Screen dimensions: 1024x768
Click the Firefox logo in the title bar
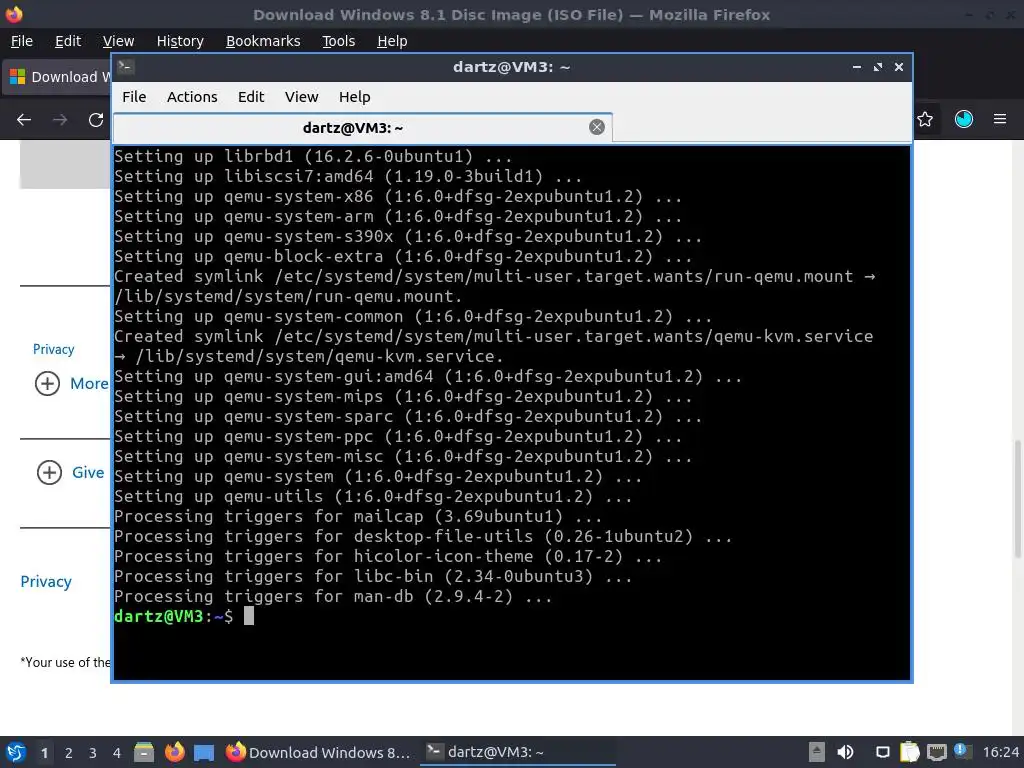(14, 14)
